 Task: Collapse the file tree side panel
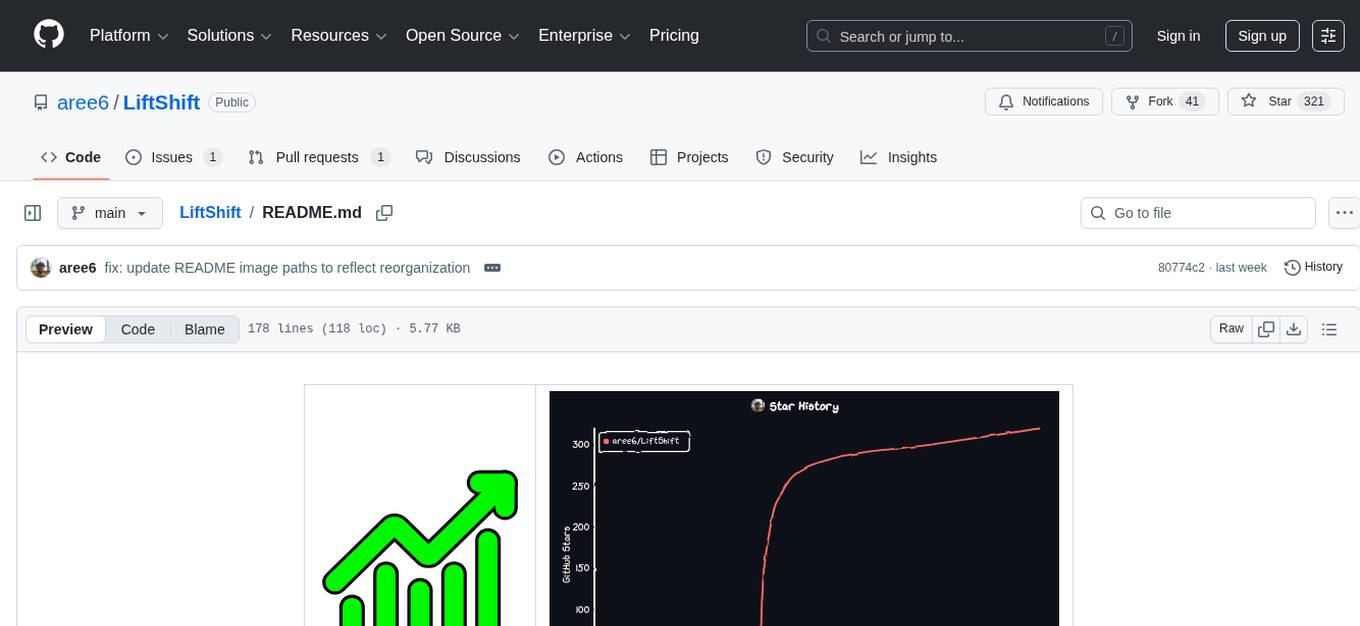(32, 213)
